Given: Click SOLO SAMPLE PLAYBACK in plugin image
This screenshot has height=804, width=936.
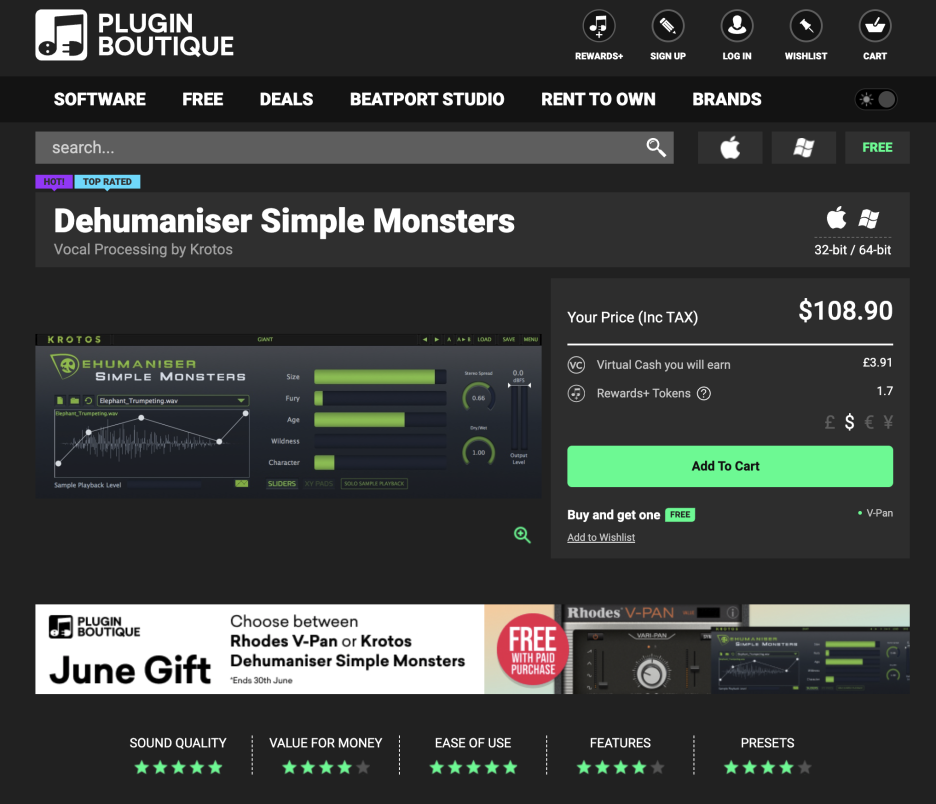Looking at the screenshot, I should click(374, 483).
